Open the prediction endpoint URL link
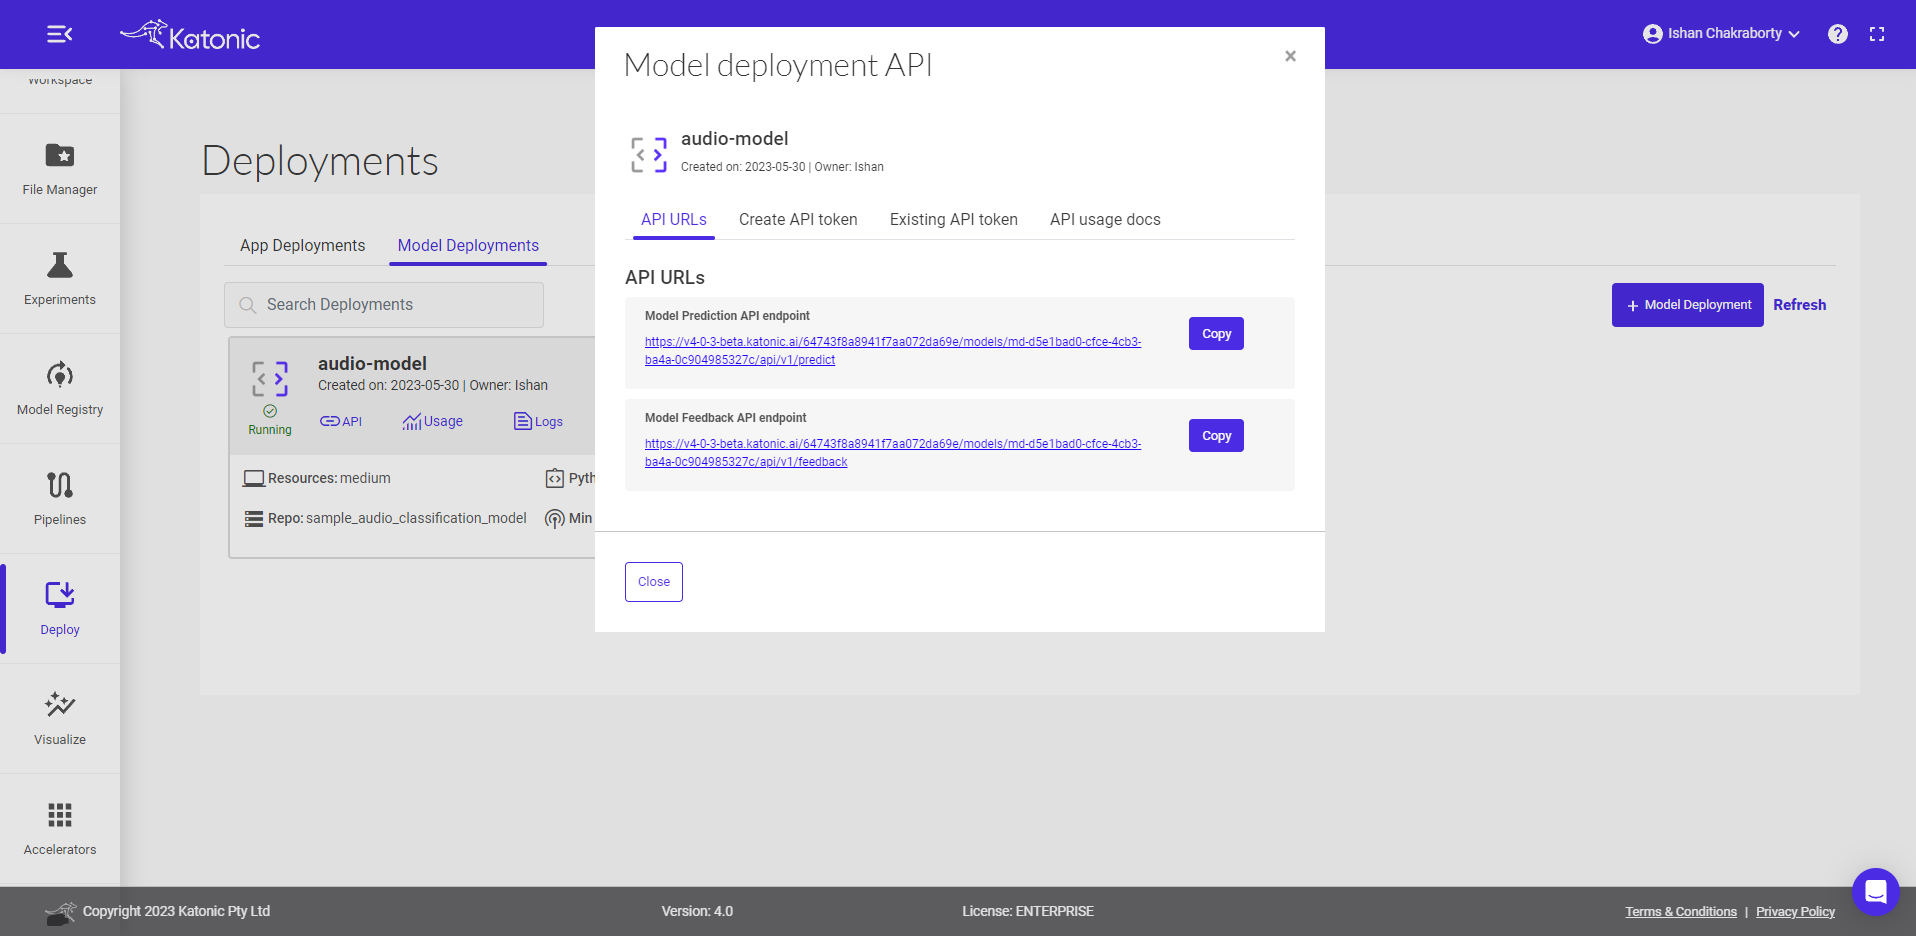 (x=893, y=351)
